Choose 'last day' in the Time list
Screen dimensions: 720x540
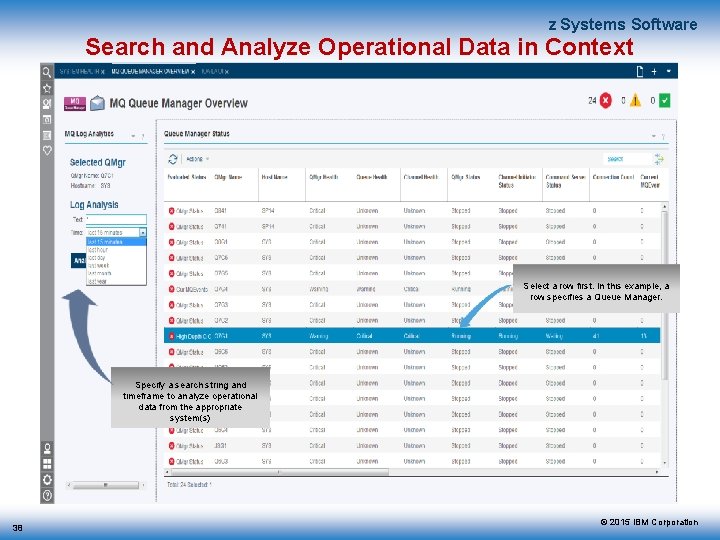[x=116, y=258]
